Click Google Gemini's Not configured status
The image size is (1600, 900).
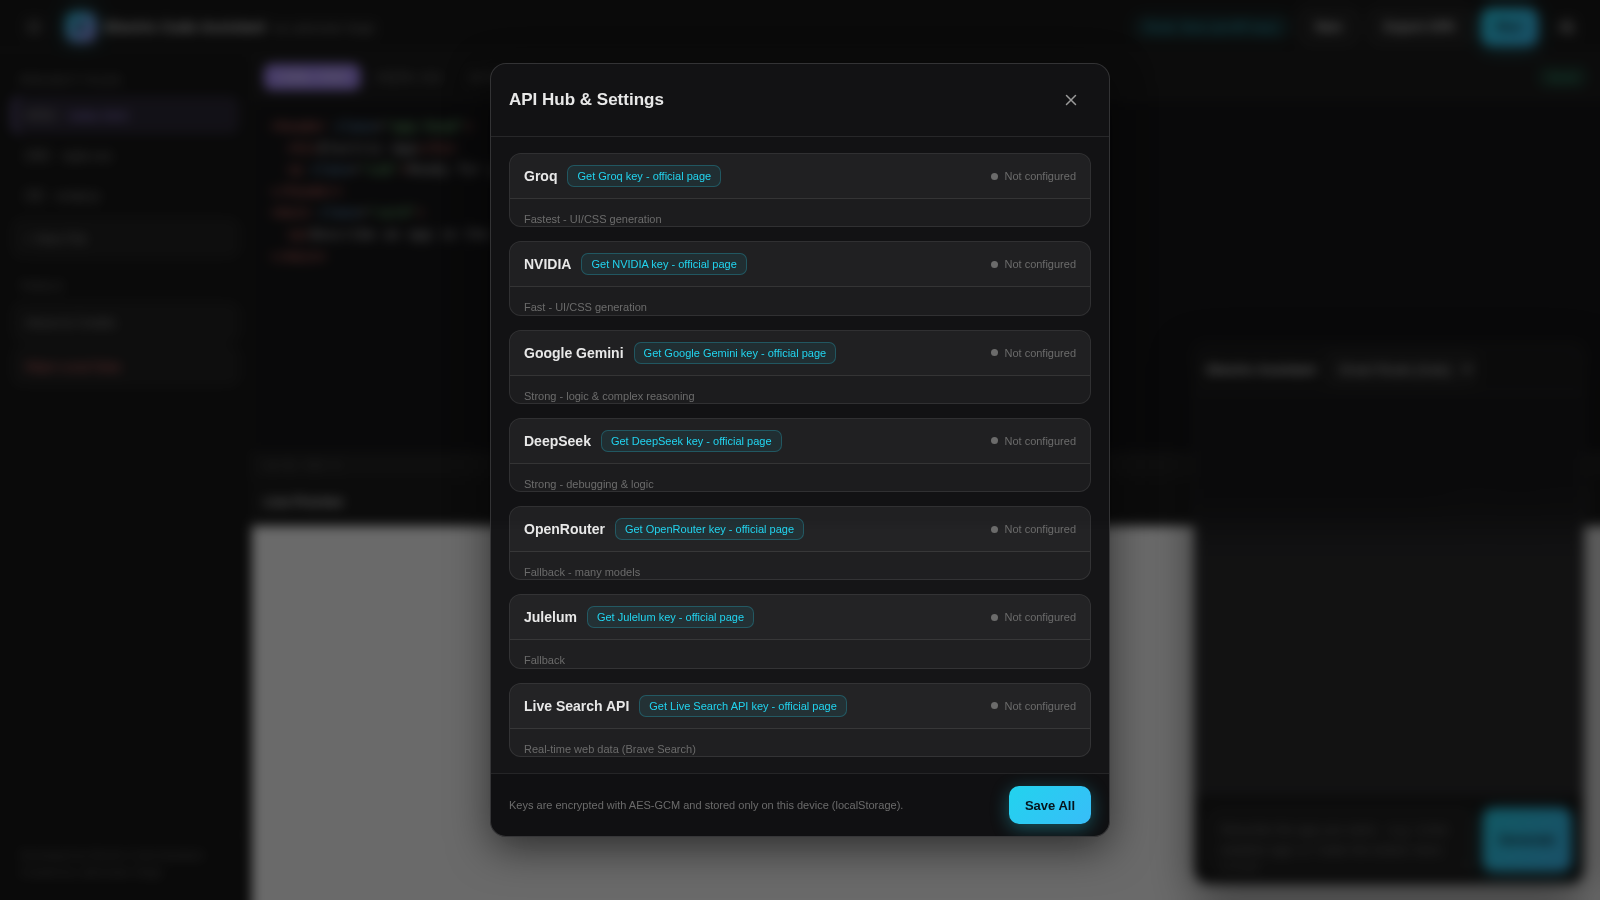pos(1033,353)
